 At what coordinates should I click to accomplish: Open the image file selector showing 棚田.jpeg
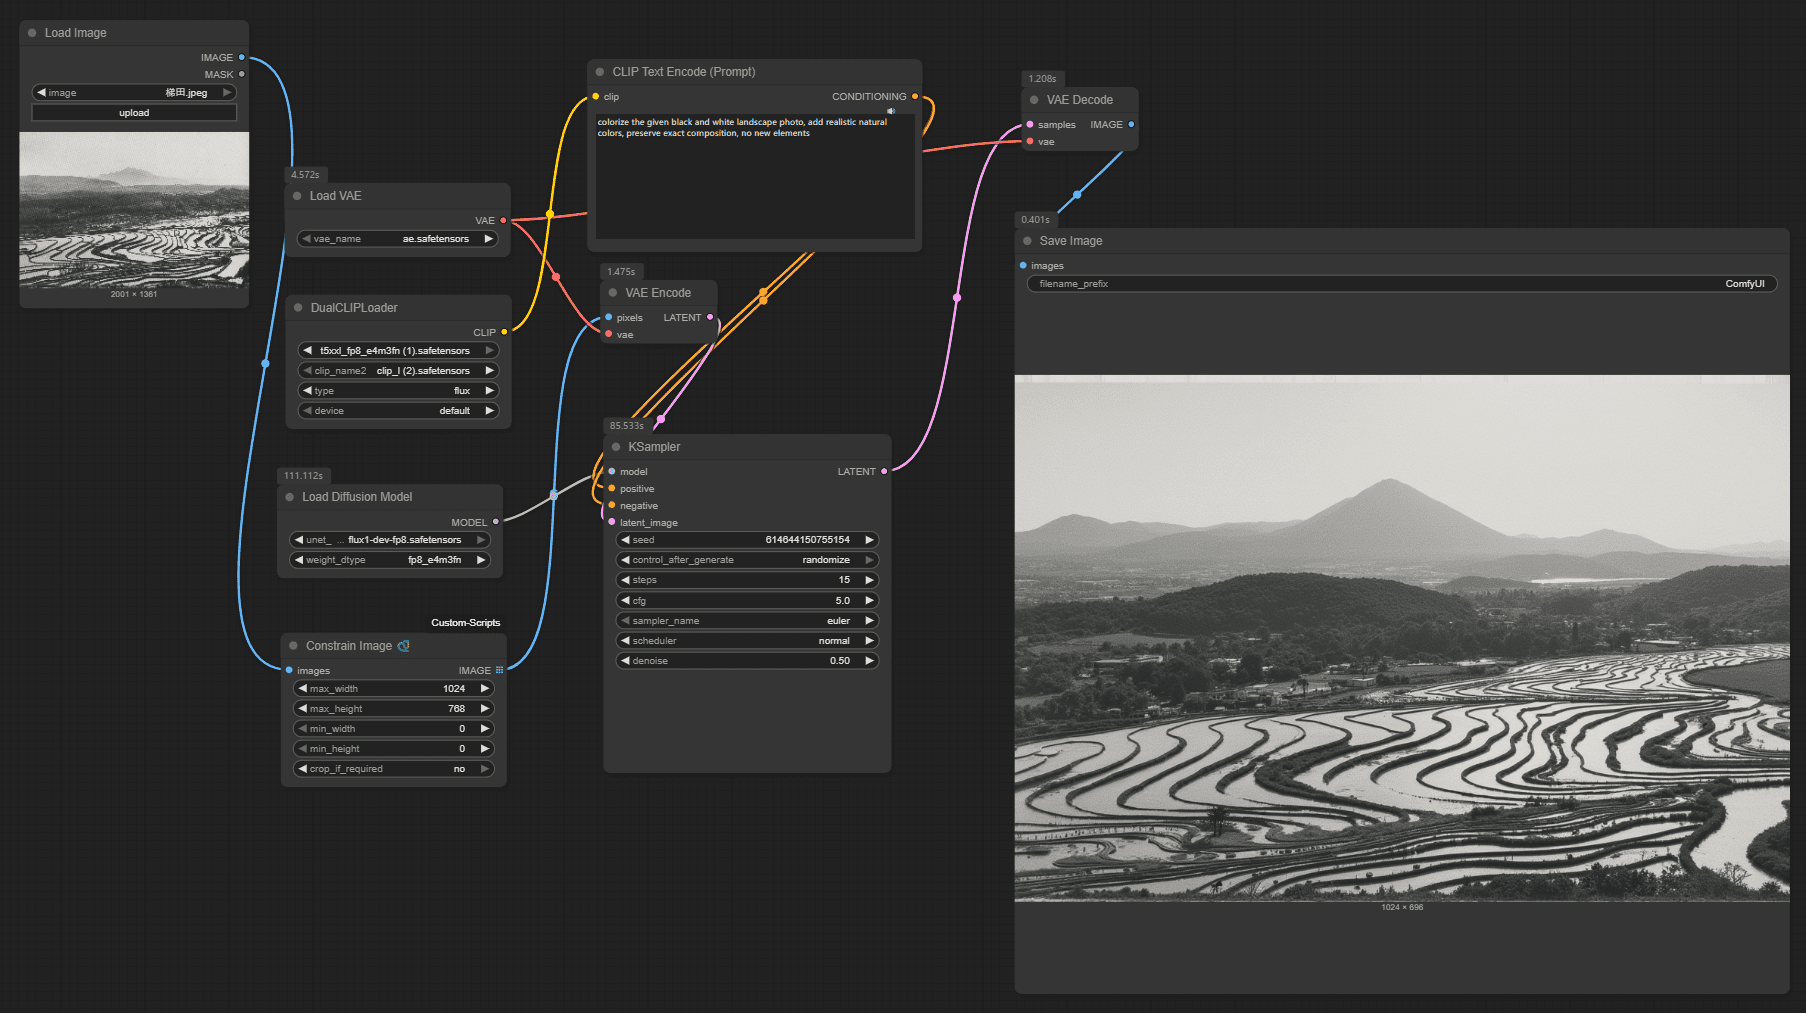pyautogui.click(x=134, y=93)
